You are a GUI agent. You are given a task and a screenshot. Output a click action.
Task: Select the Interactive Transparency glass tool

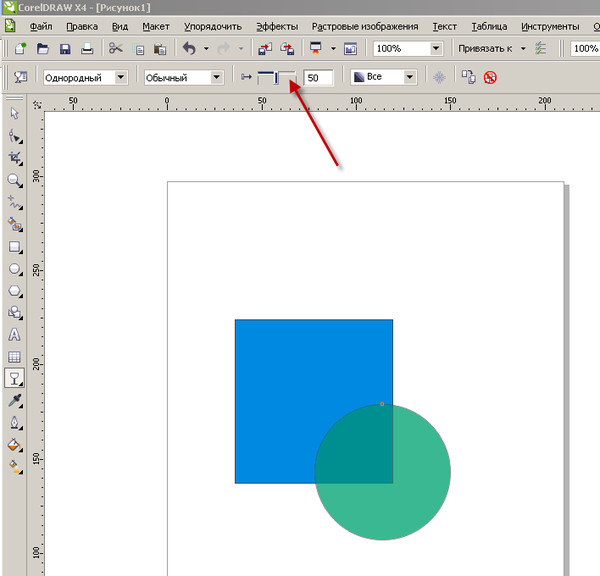point(15,379)
